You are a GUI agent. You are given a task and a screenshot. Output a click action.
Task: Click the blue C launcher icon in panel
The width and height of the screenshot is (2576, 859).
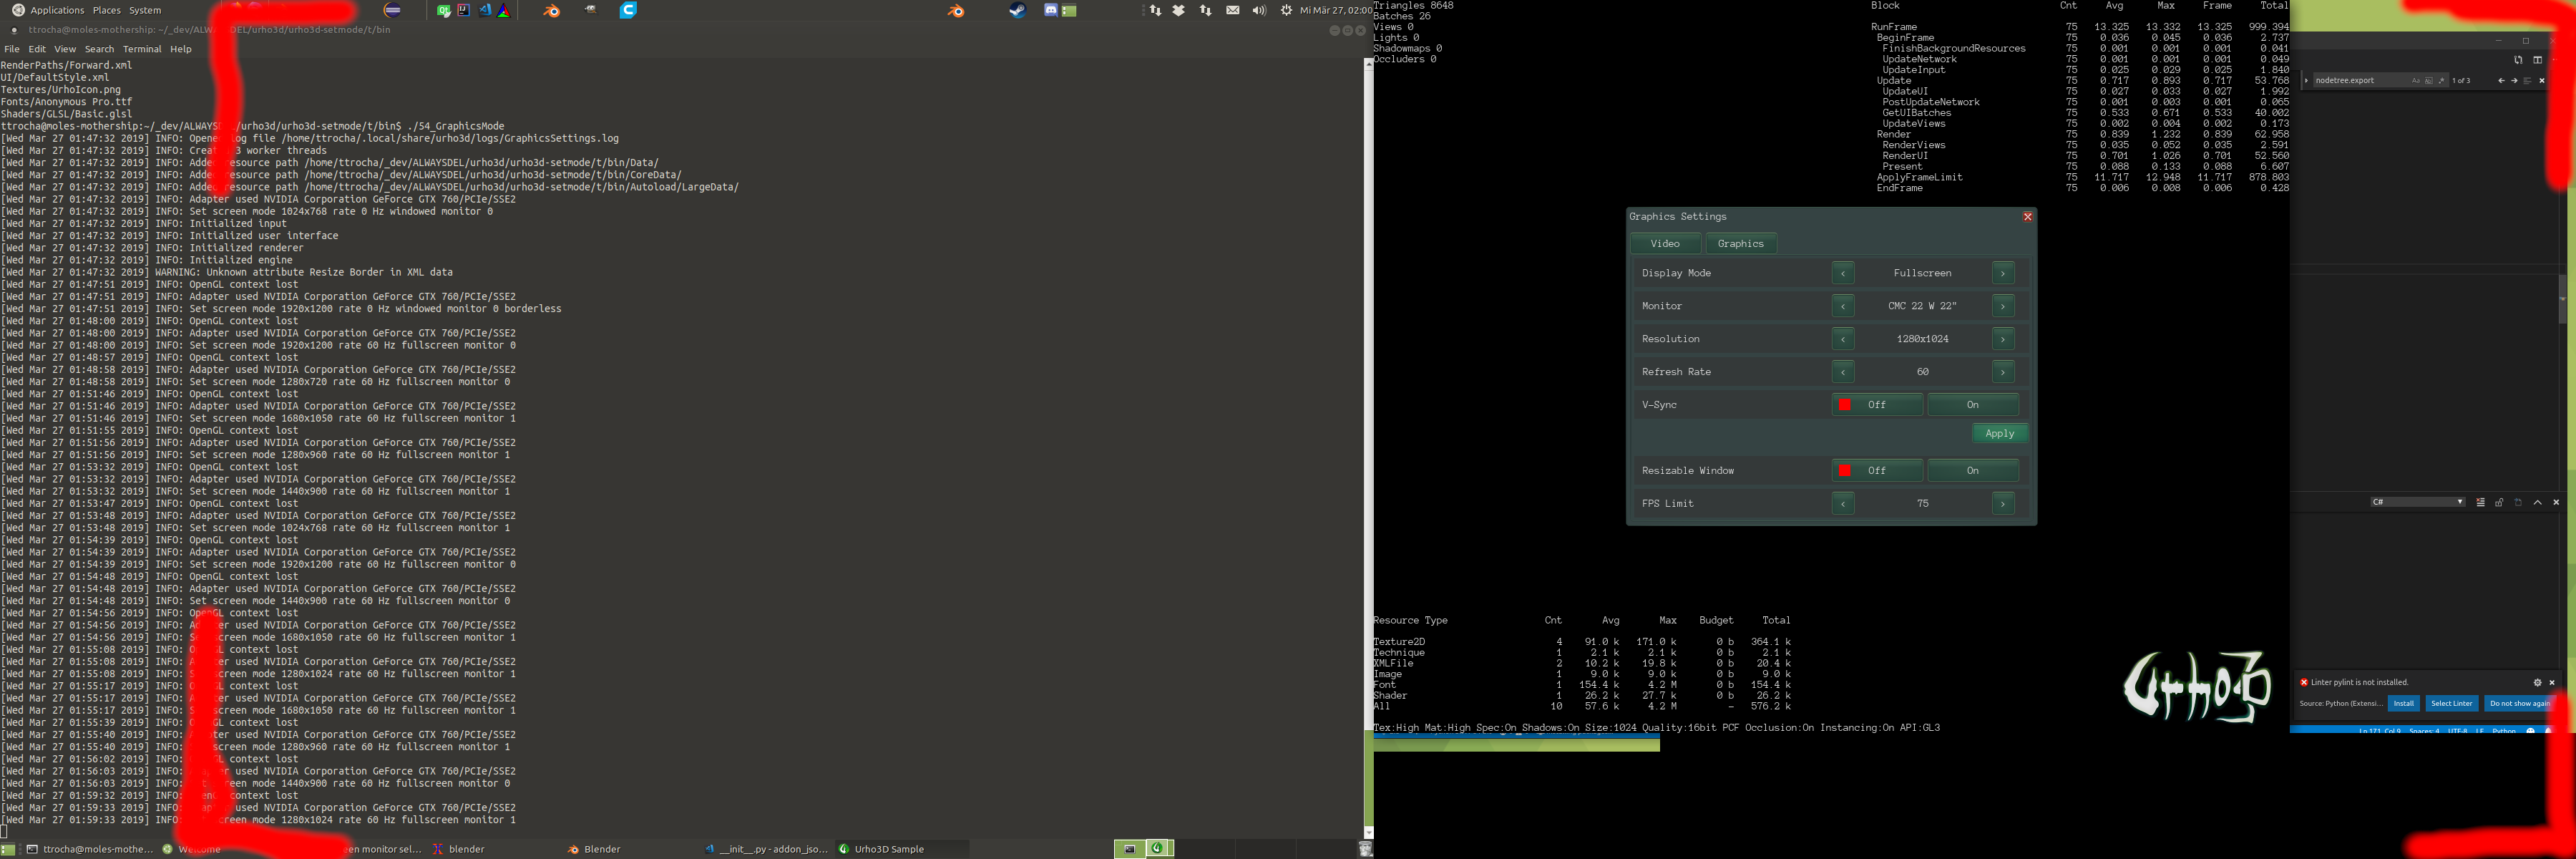click(628, 10)
